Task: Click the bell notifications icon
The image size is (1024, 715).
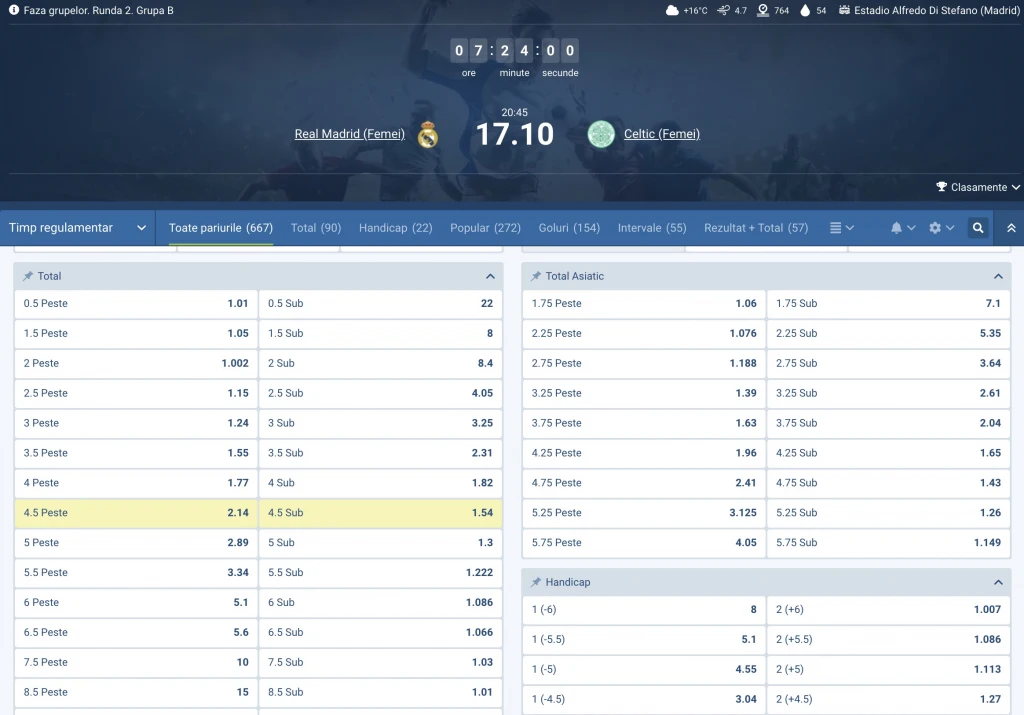Action: click(897, 228)
